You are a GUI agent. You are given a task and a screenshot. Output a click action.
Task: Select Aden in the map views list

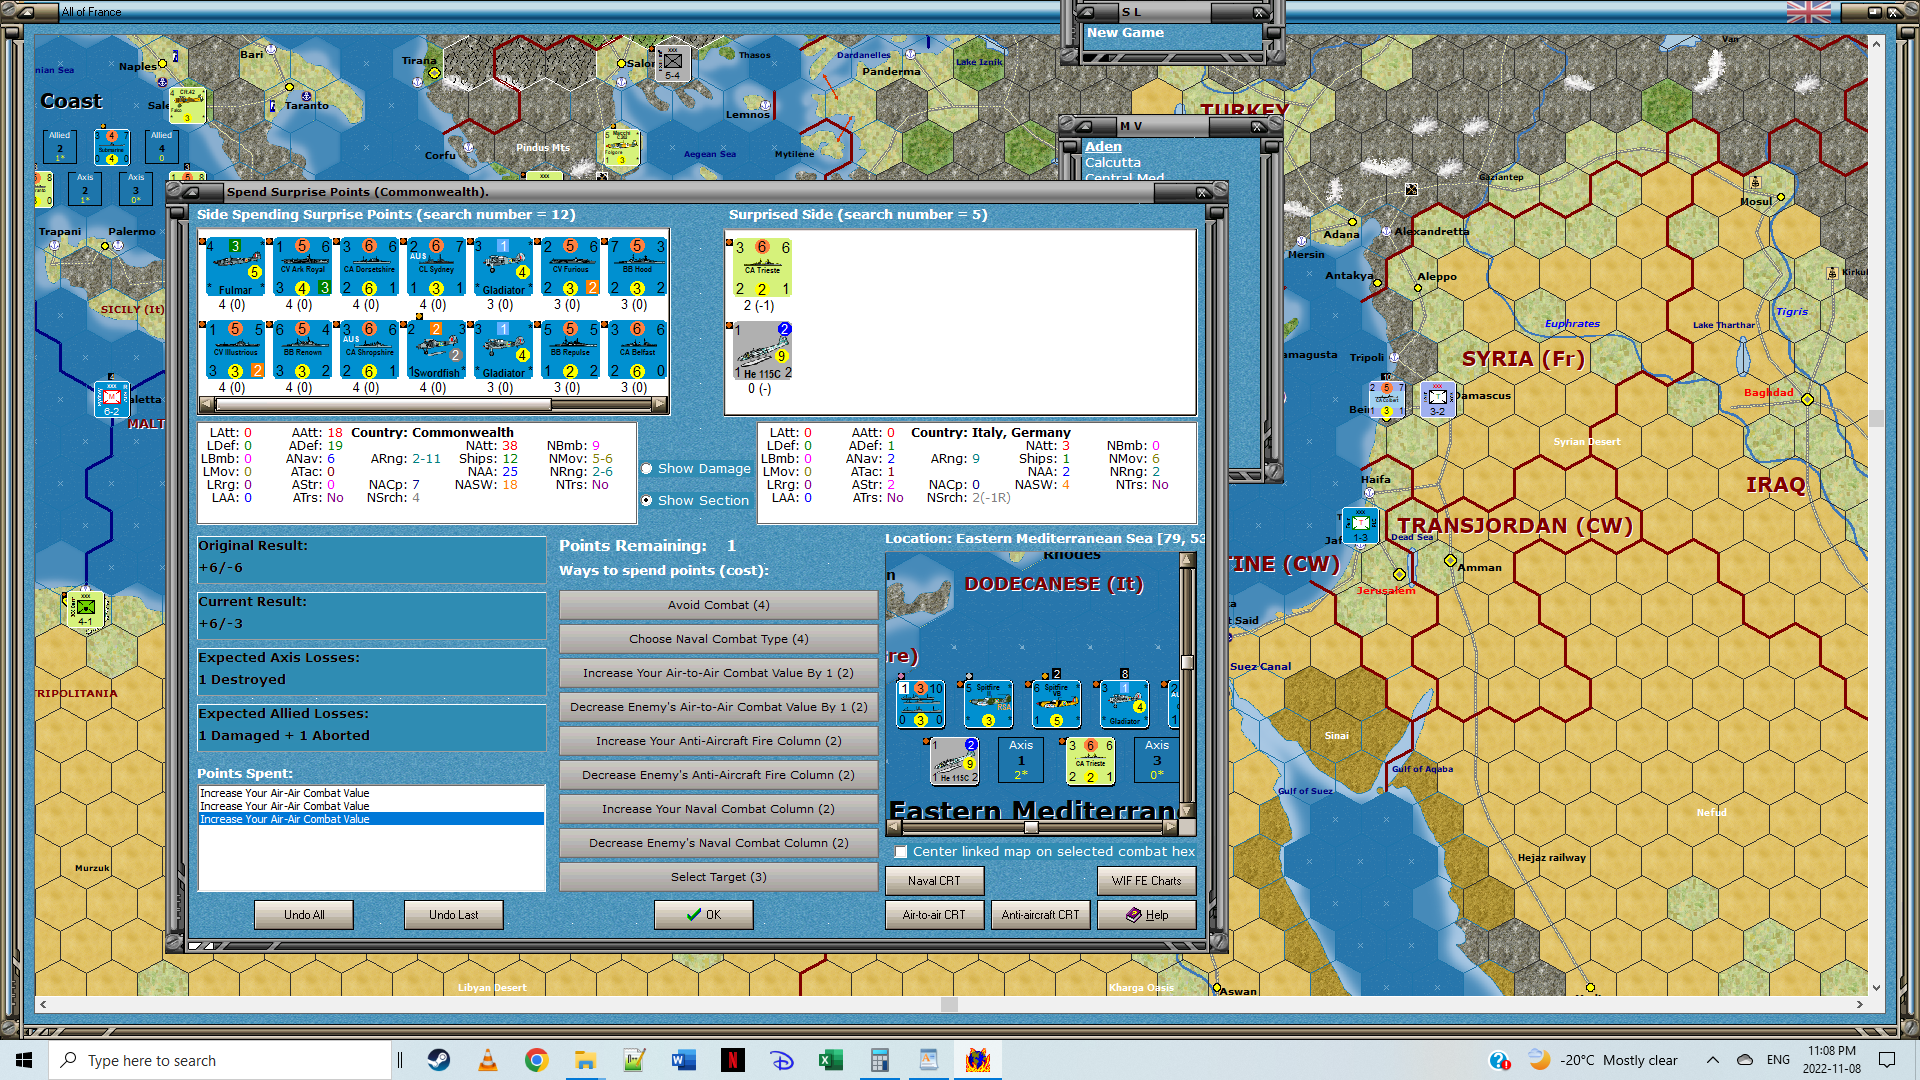pos(1103,146)
